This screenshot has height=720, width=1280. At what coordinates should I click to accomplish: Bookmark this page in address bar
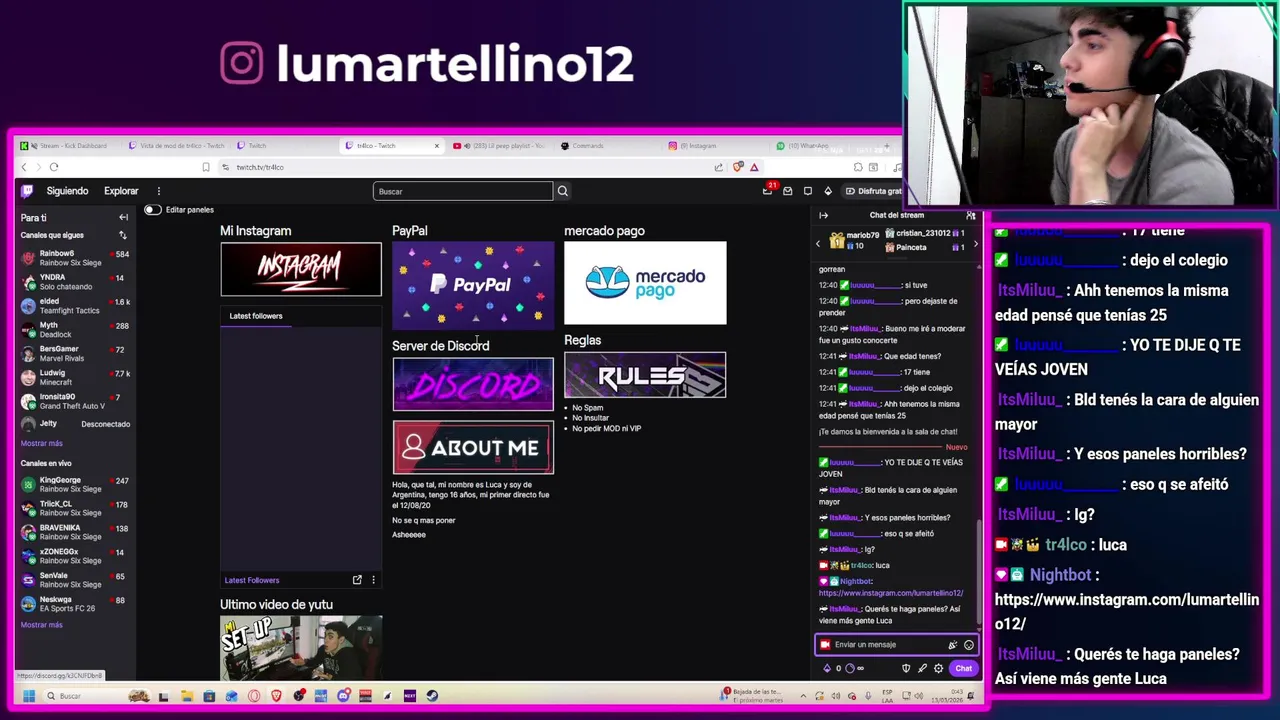[206, 167]
